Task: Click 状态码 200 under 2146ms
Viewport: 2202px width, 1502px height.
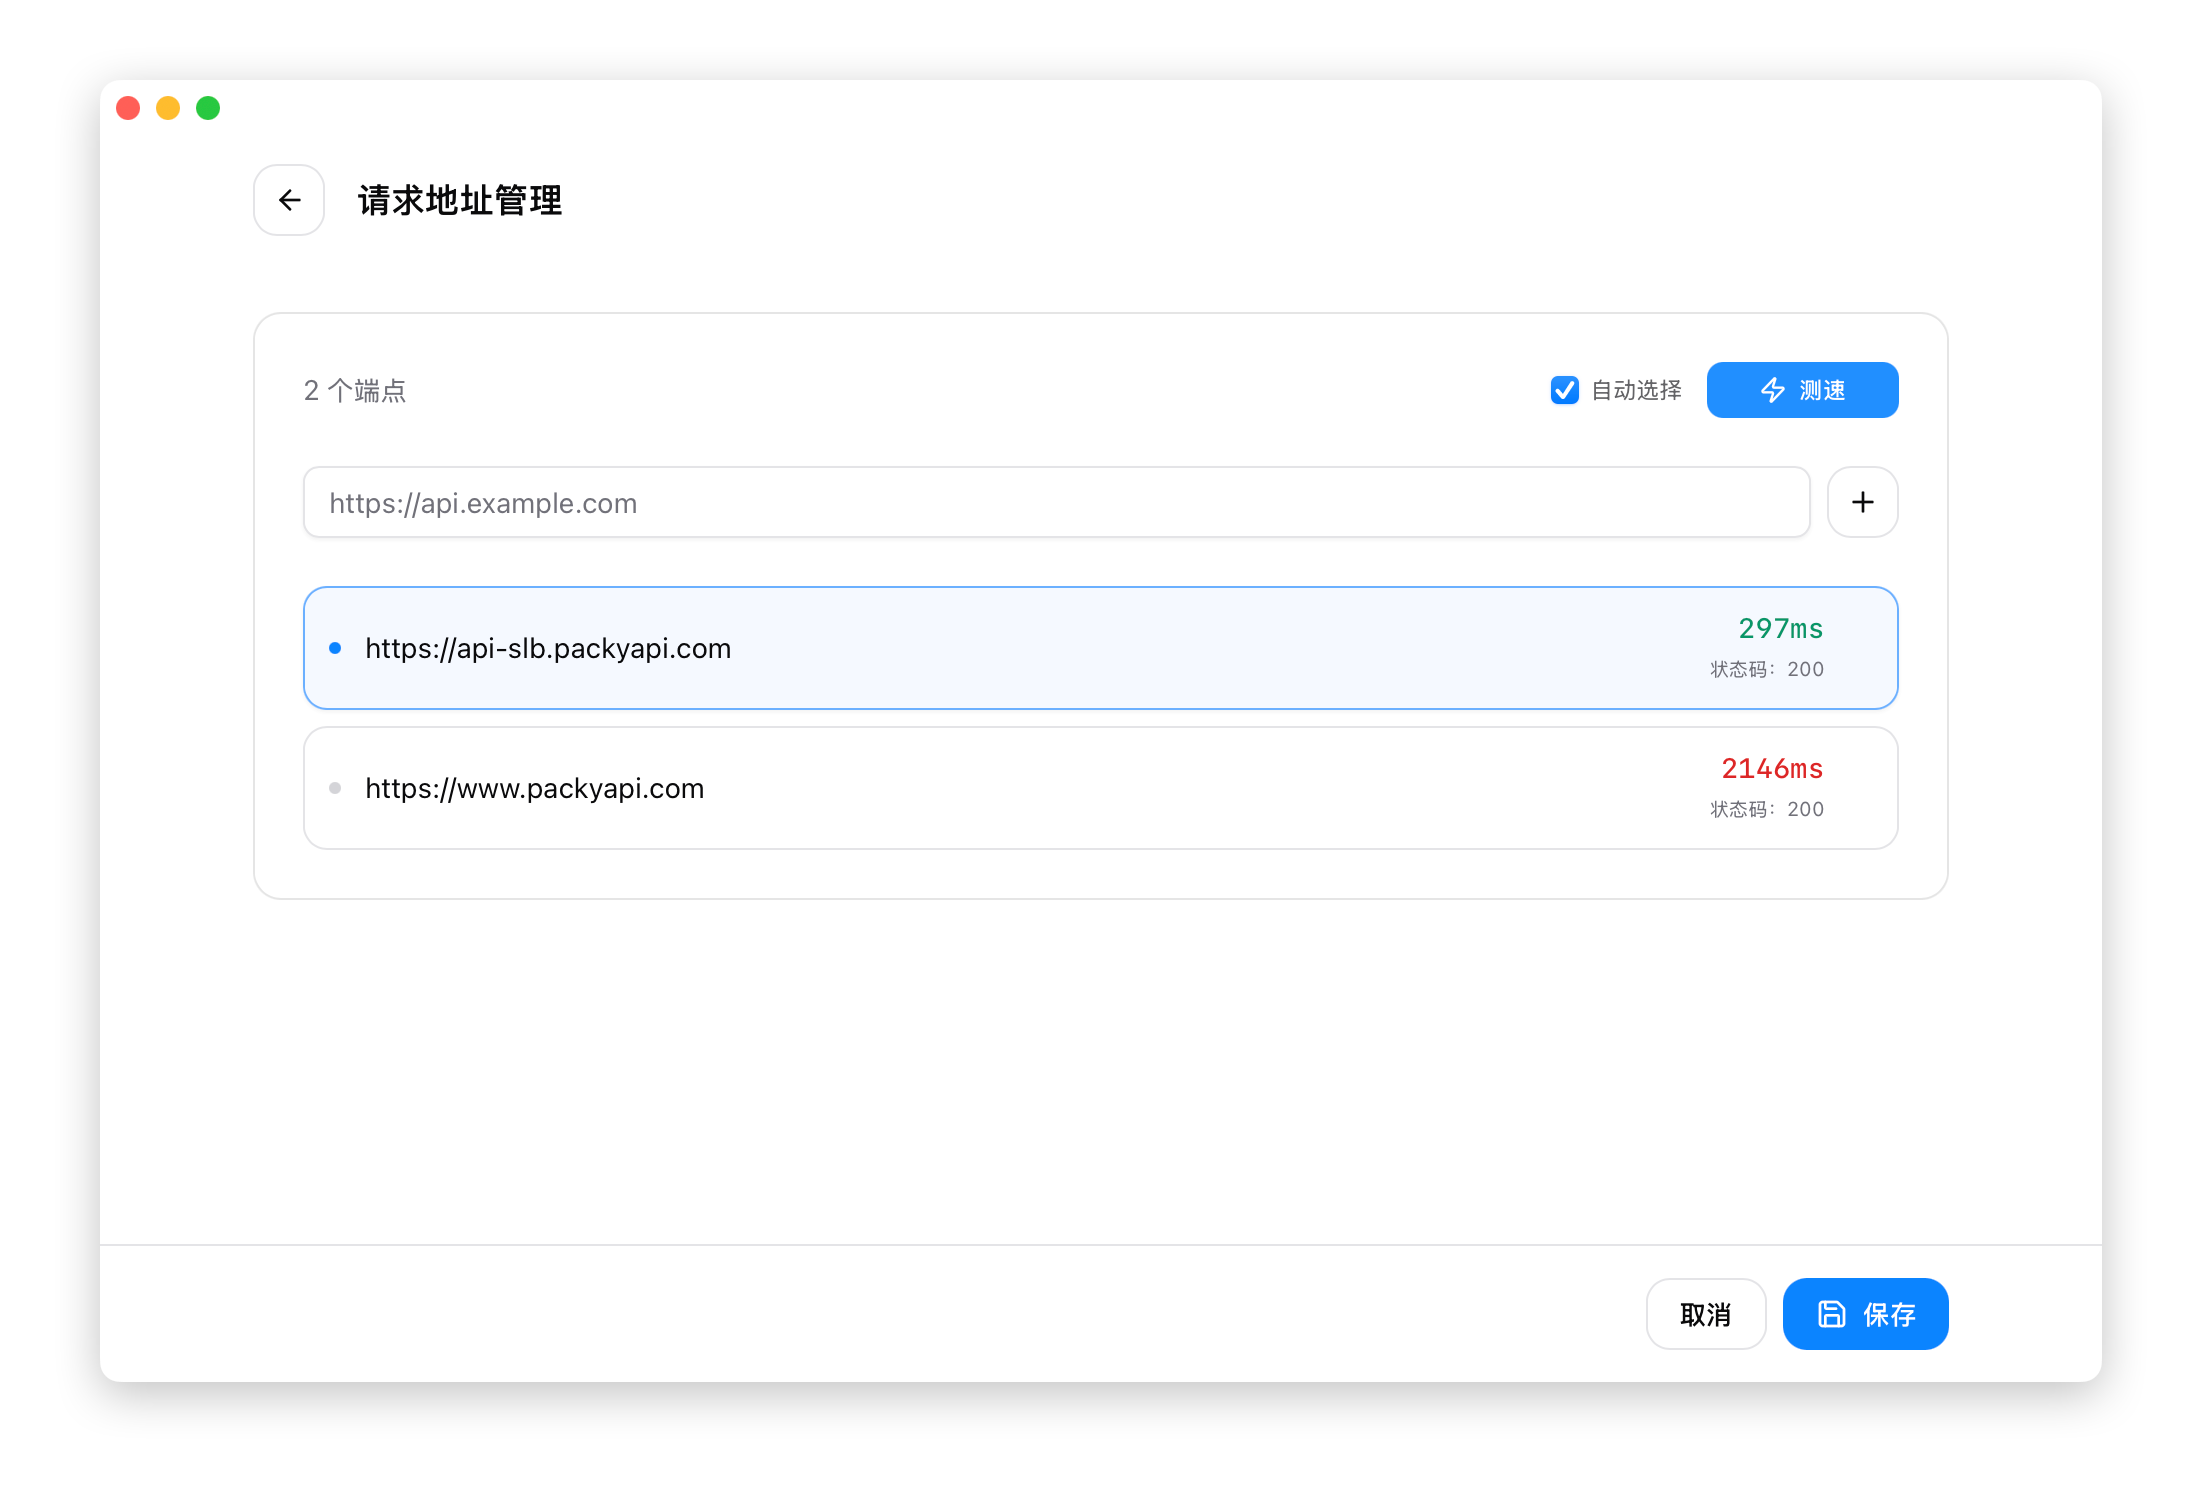Action: click(x=1767, y=809)
